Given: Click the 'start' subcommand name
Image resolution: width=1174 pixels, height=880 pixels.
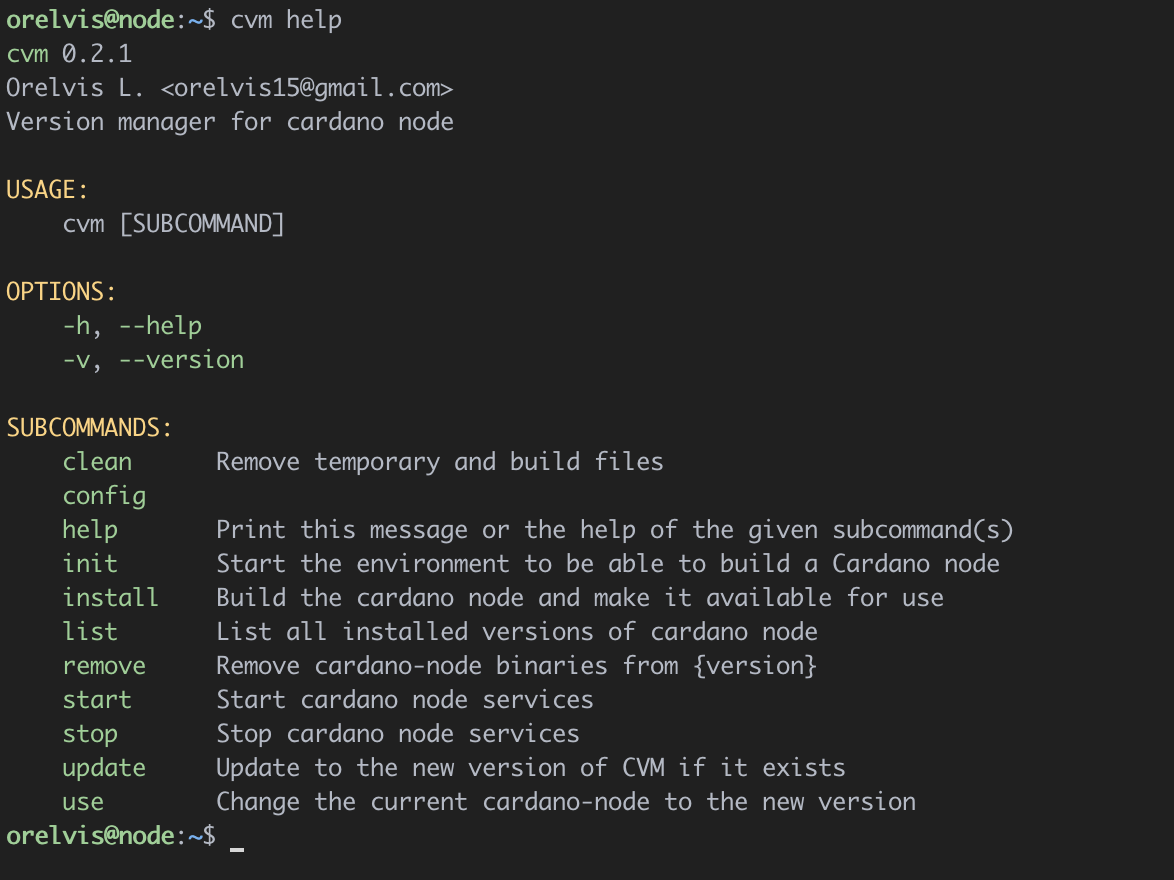Looking at the screenshot, I should [x=97, y=700].
